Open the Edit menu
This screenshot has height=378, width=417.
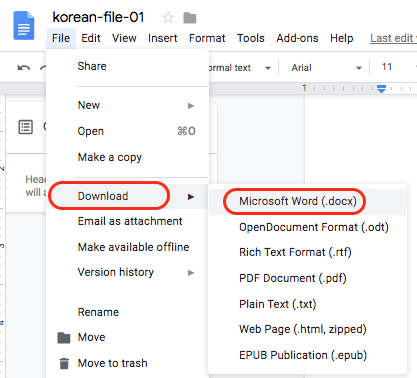tap(91, 38)
